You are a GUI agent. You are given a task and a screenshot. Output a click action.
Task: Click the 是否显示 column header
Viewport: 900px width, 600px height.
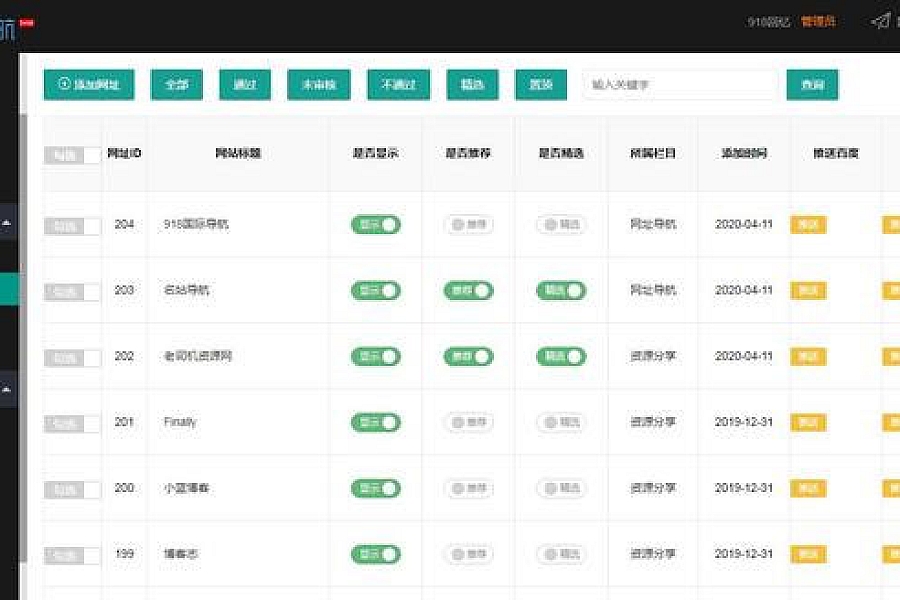tap(376, 153)
